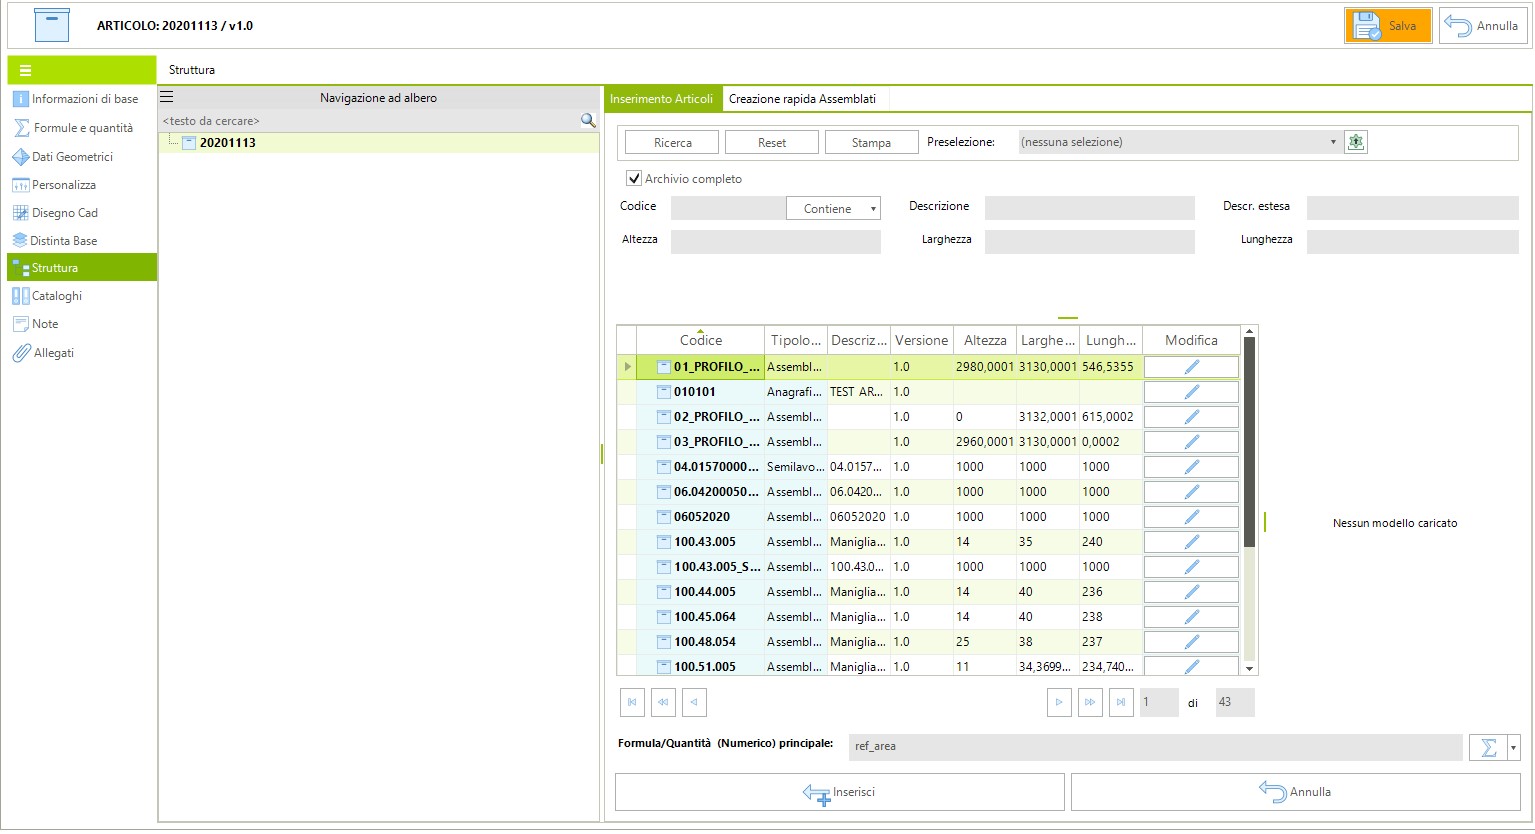Click the top Annulla button
This screenshot has width=1535, height=834.
point(1483,26)
